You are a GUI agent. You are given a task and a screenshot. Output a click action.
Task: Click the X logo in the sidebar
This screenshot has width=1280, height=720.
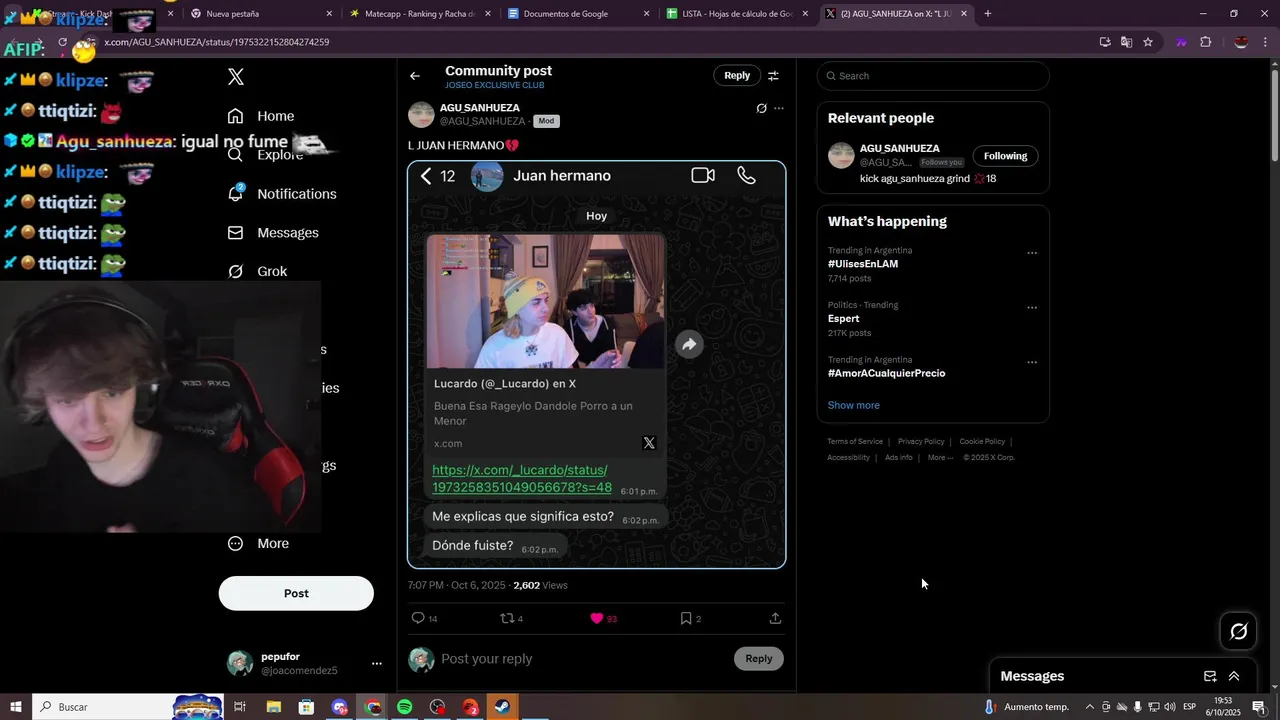tap(236, 77)
